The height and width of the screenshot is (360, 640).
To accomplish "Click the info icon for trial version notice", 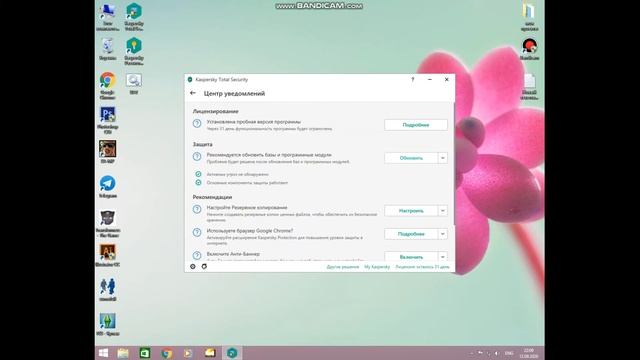I will pos(197,123).
